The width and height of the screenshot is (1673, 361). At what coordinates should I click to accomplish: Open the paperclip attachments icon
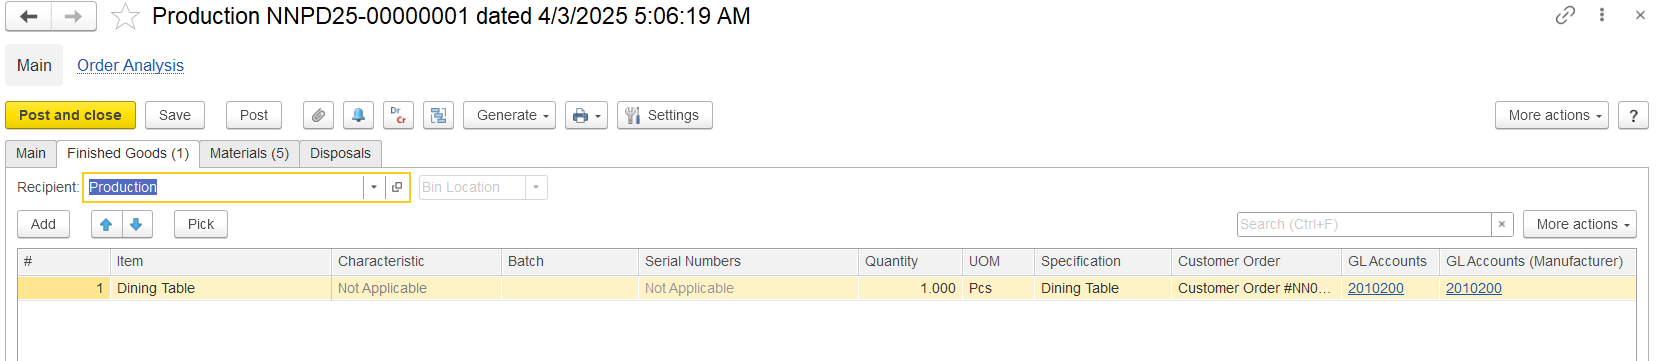(x=318, y=115)
